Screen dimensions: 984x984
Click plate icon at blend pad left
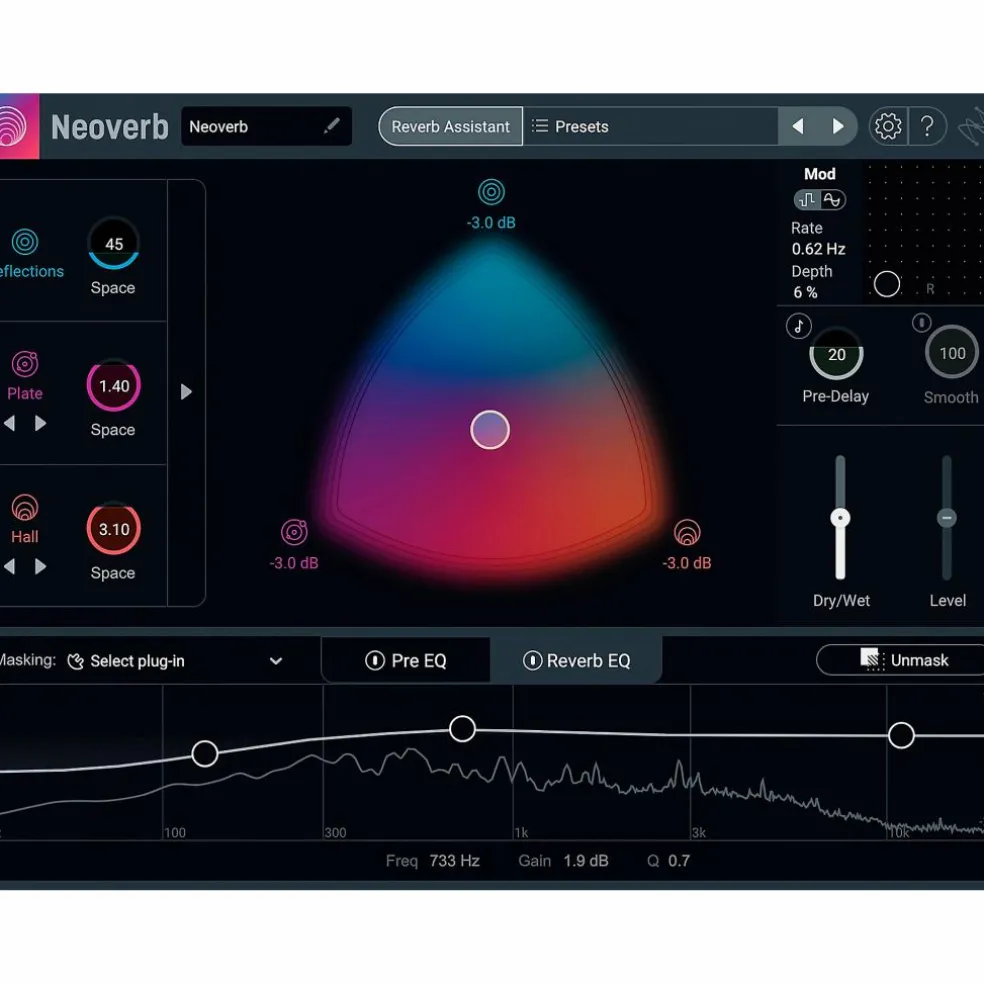click(294, 532)
